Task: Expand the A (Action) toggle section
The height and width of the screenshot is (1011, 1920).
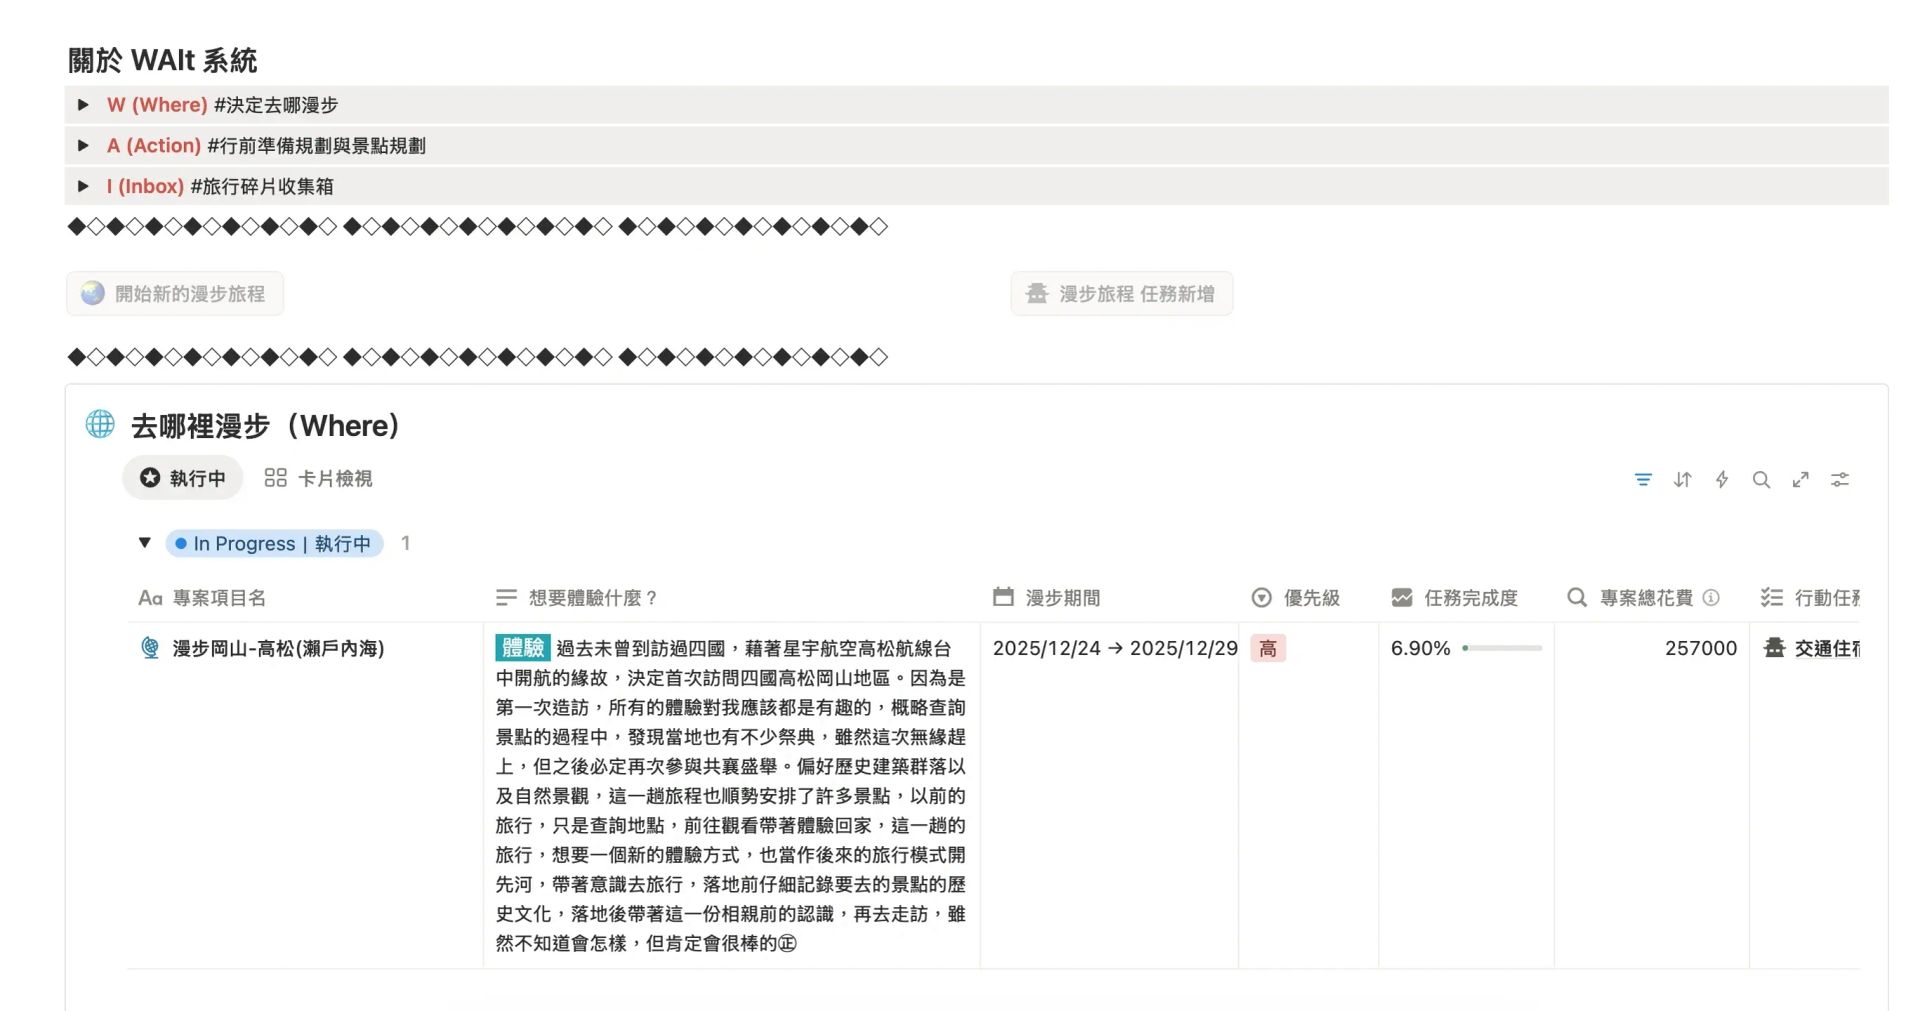Action: click(84, 146)
